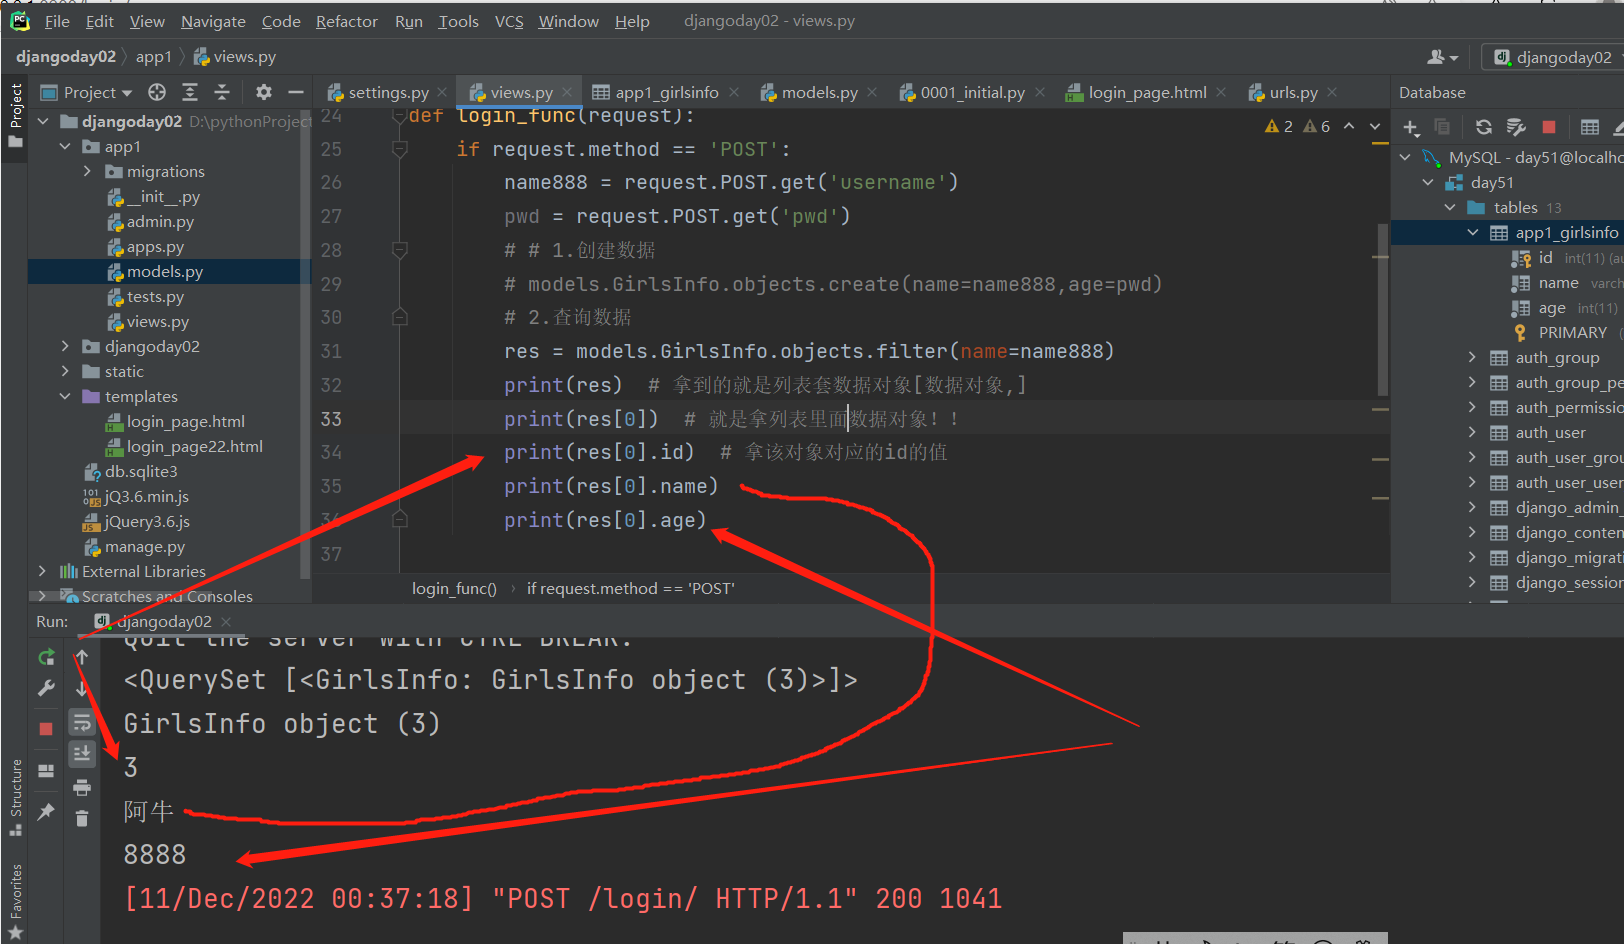The height and width of the screenshot is (944, 1624).
Task: Add a new data source in Database panel
Action: click(x=1411, y=127)
